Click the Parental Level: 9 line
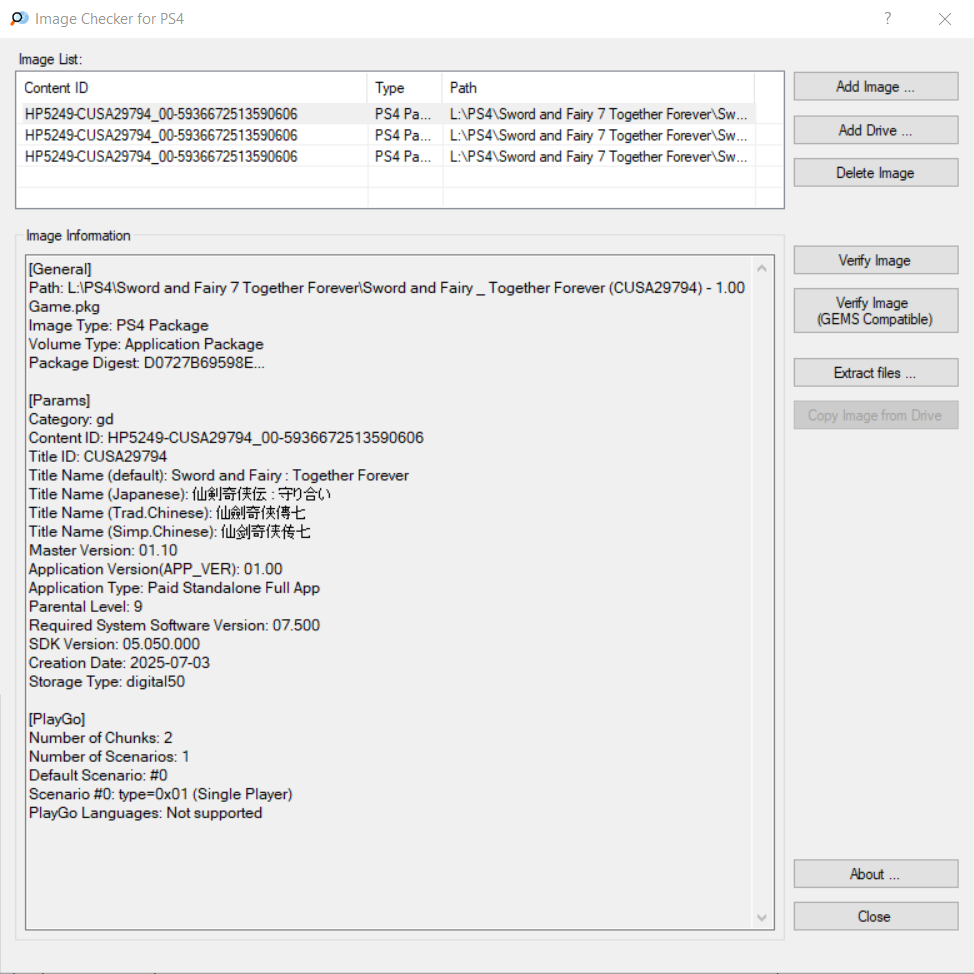 tap(86, 606)
